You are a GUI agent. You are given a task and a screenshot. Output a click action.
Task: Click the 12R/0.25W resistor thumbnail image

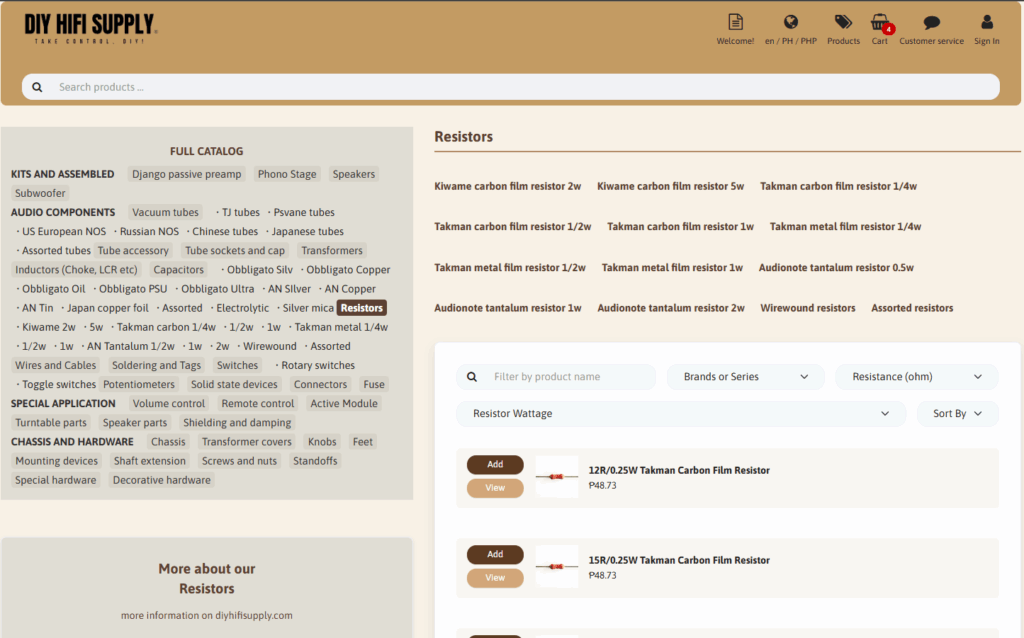point(557,477)
